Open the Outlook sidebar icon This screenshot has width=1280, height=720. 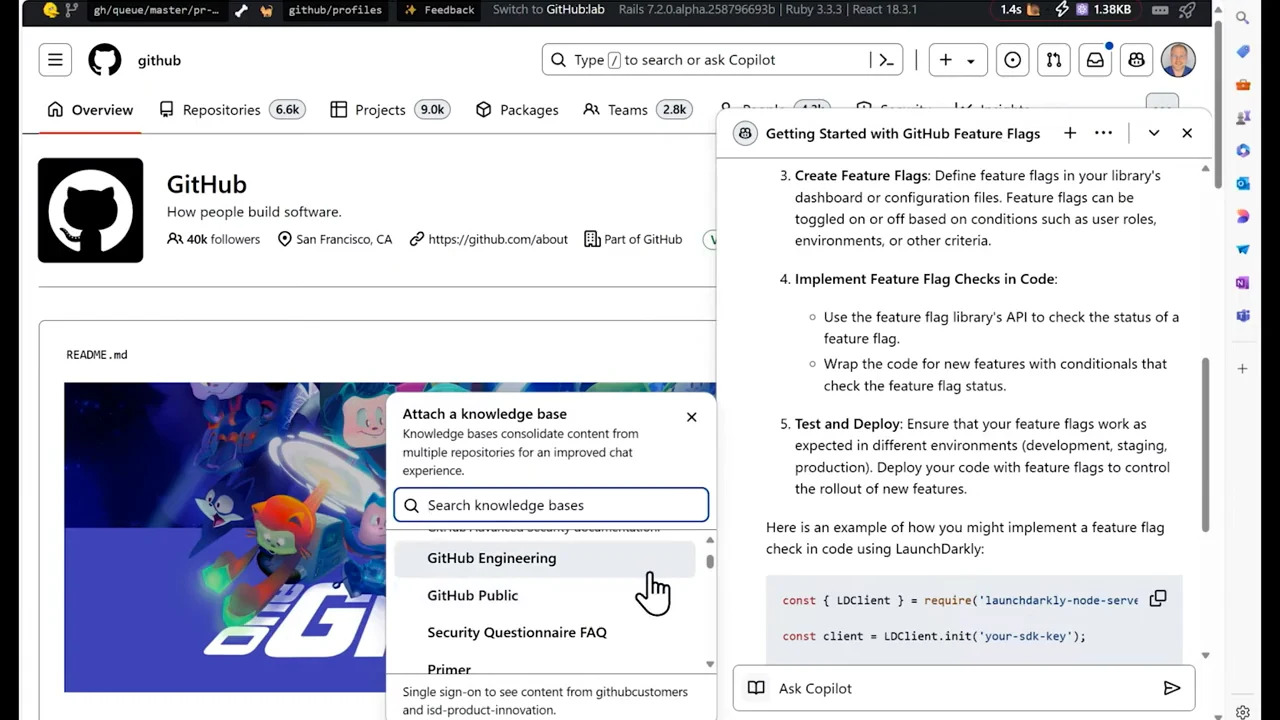click(1243, 184)
